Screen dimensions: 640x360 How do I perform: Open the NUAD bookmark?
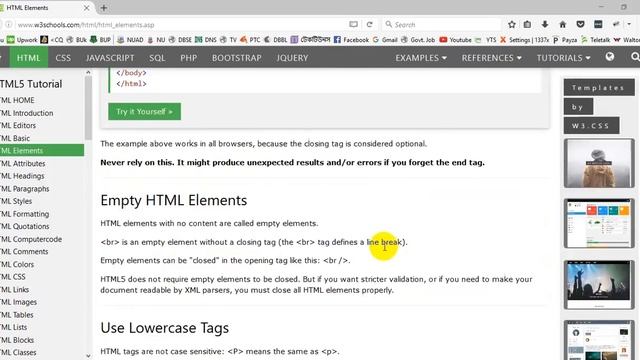[x=130, y=40]
